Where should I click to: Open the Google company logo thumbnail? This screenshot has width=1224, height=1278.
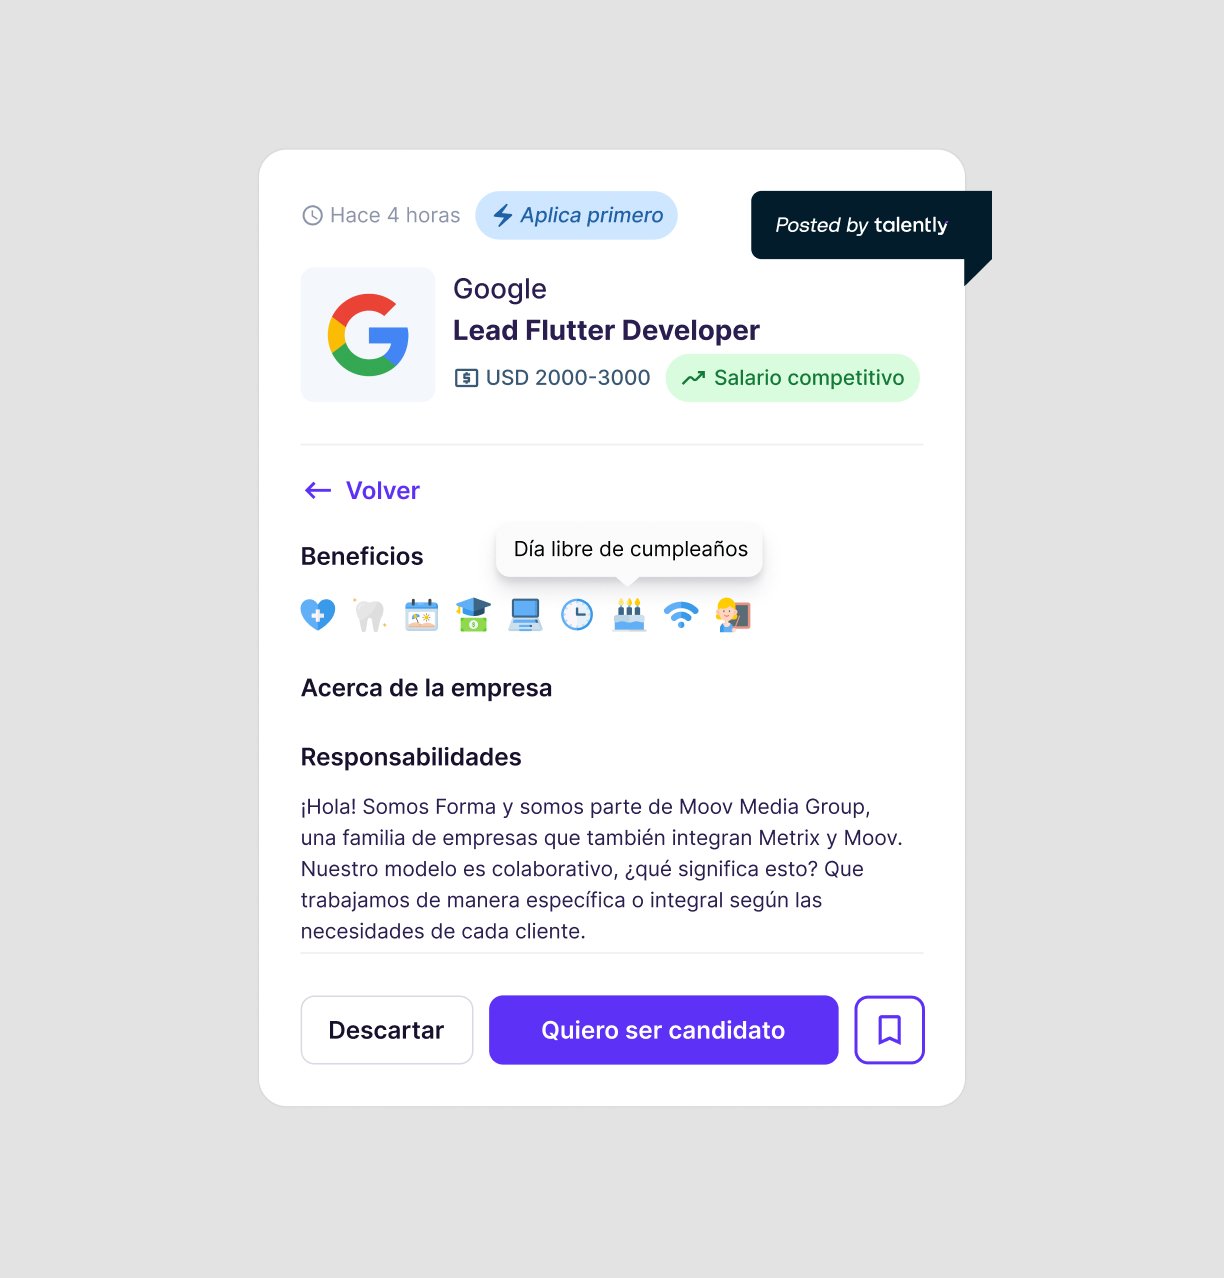tap(368, 334)
